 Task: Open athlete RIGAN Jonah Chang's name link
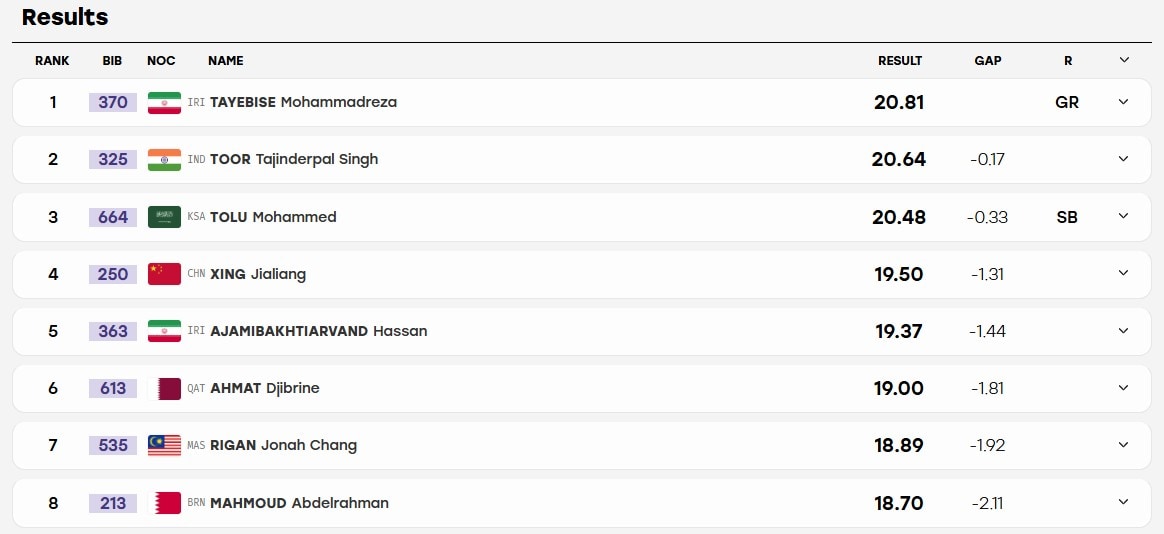284,446
